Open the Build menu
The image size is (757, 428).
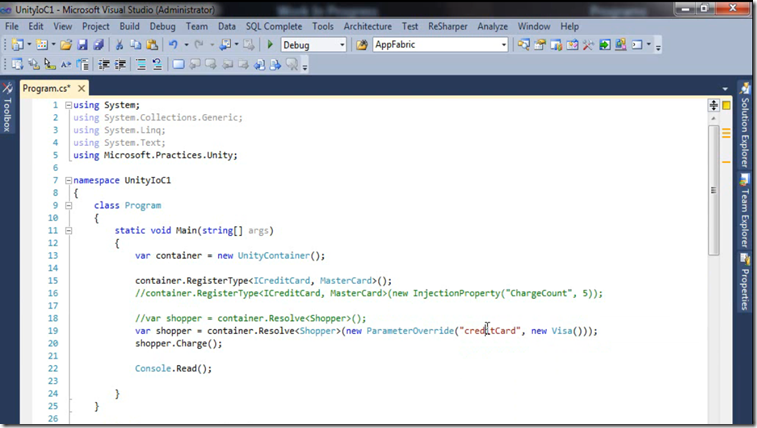[129, 27]
